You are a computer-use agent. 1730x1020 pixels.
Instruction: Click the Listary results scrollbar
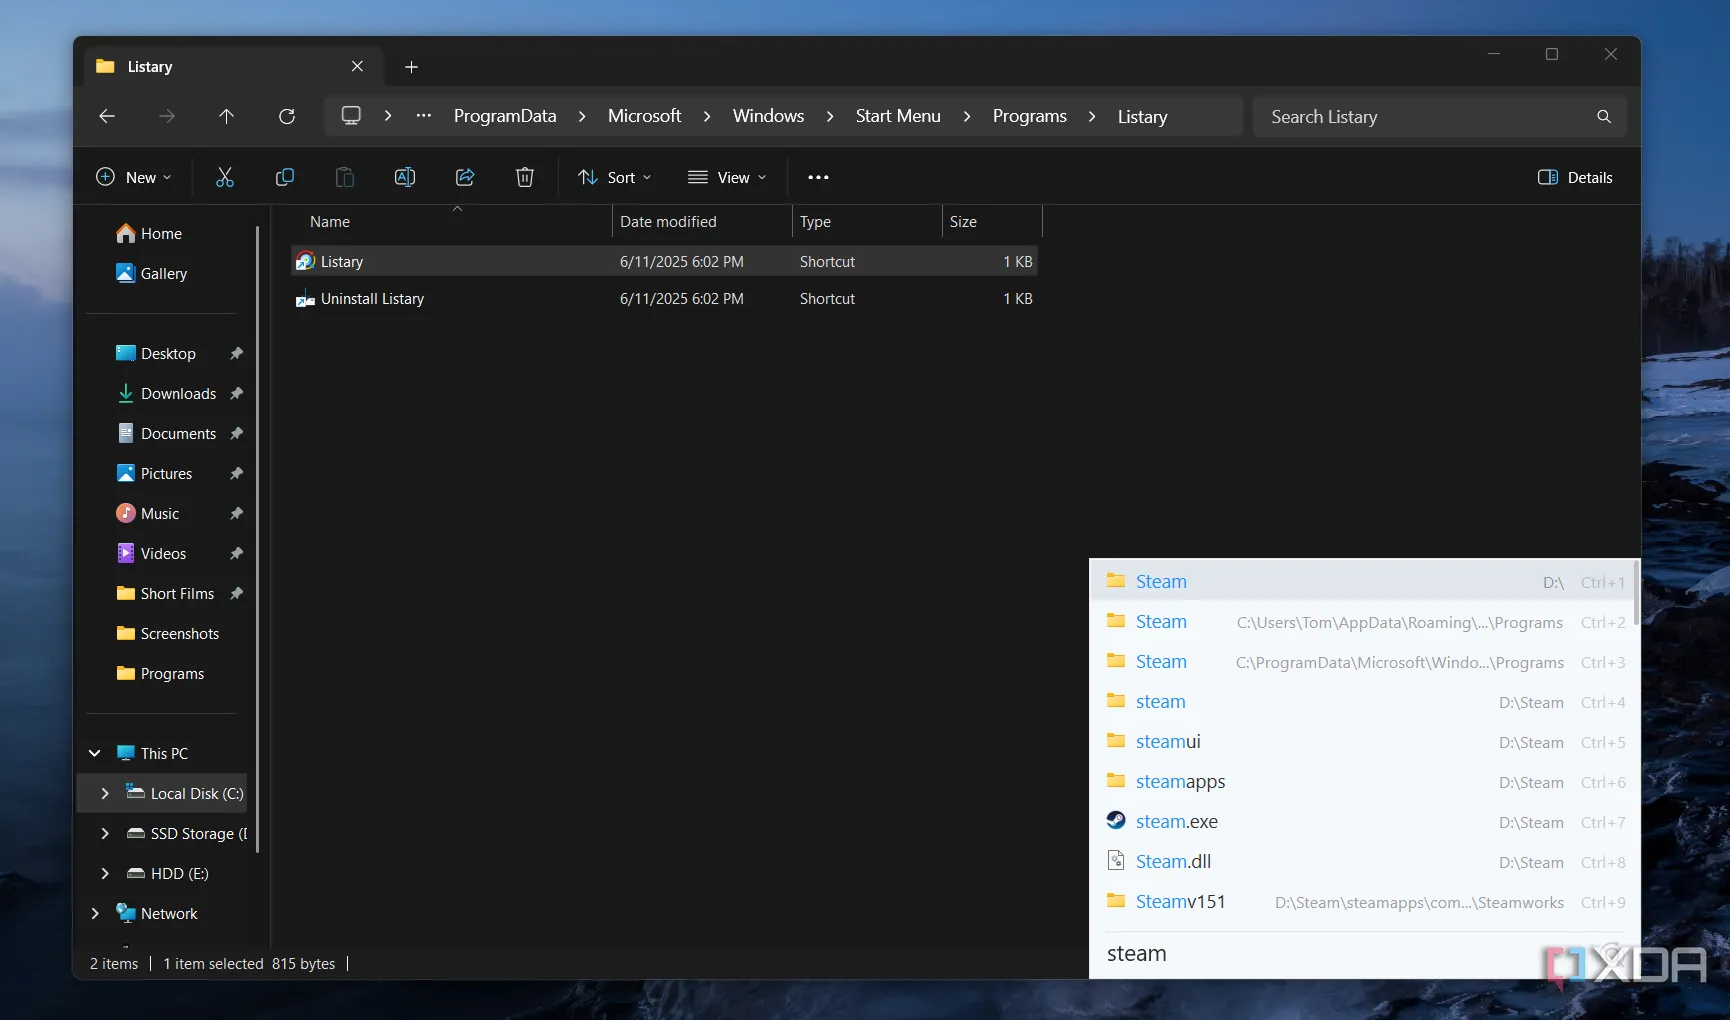pyautogui.click(x=1636, y=592)
